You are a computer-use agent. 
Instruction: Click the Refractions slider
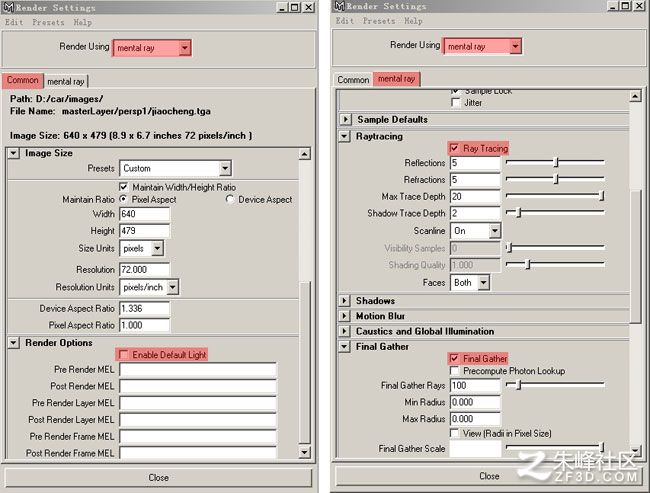coord(555,180)
